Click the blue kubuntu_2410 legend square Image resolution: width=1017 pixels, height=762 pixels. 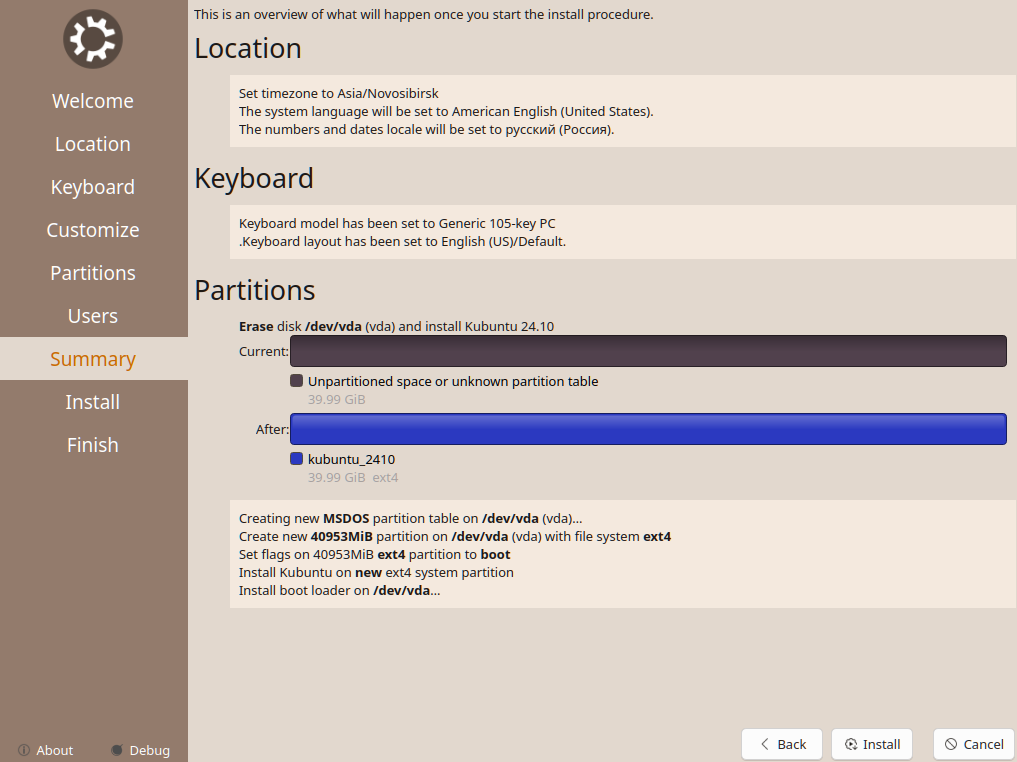[296, 459]
